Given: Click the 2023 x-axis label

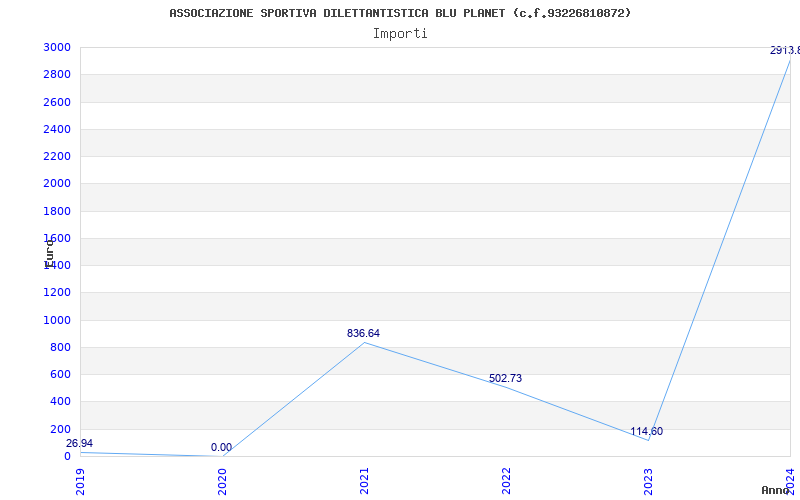Looking at the screenshot, I should coord(648,482).
